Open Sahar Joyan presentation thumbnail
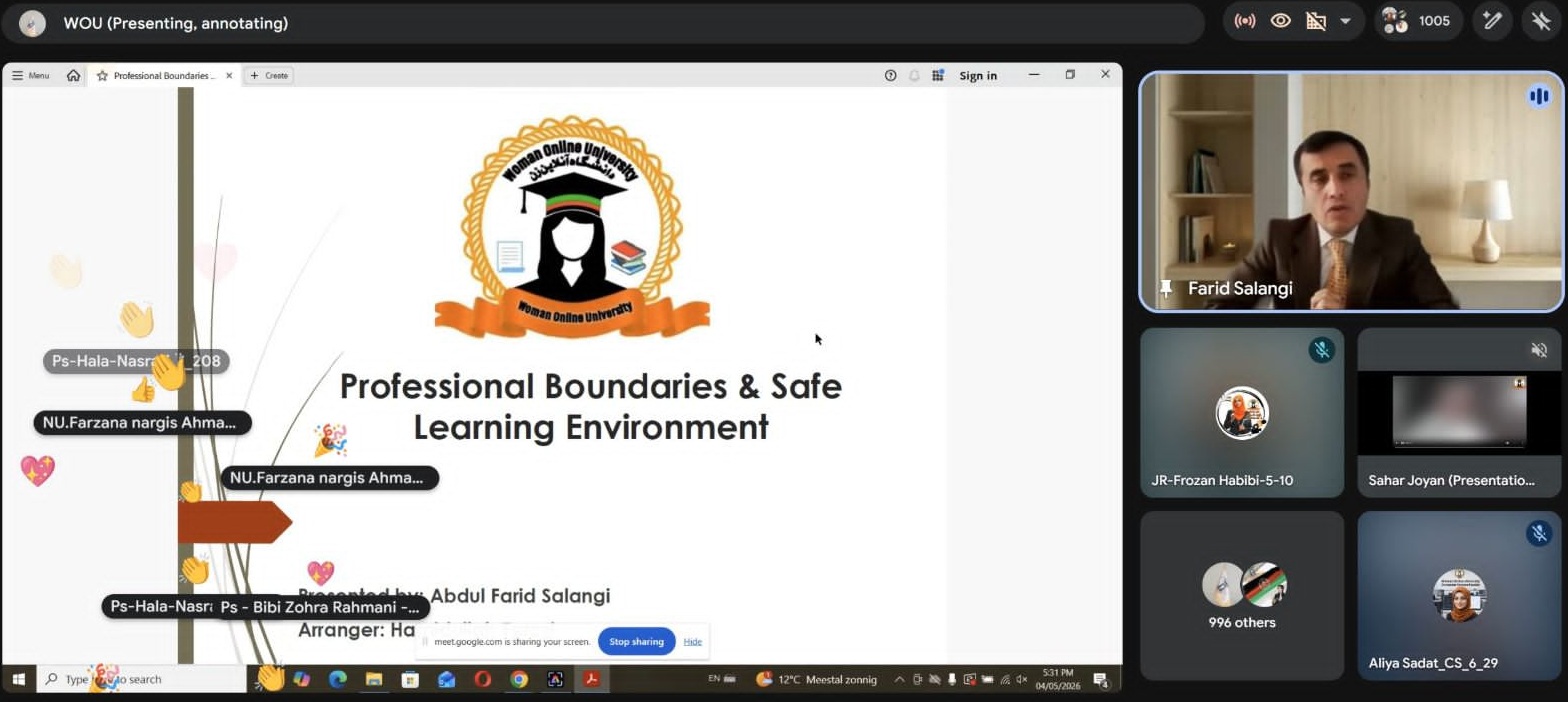This screenshot has height=702, width=1568. pos(1459,411)
